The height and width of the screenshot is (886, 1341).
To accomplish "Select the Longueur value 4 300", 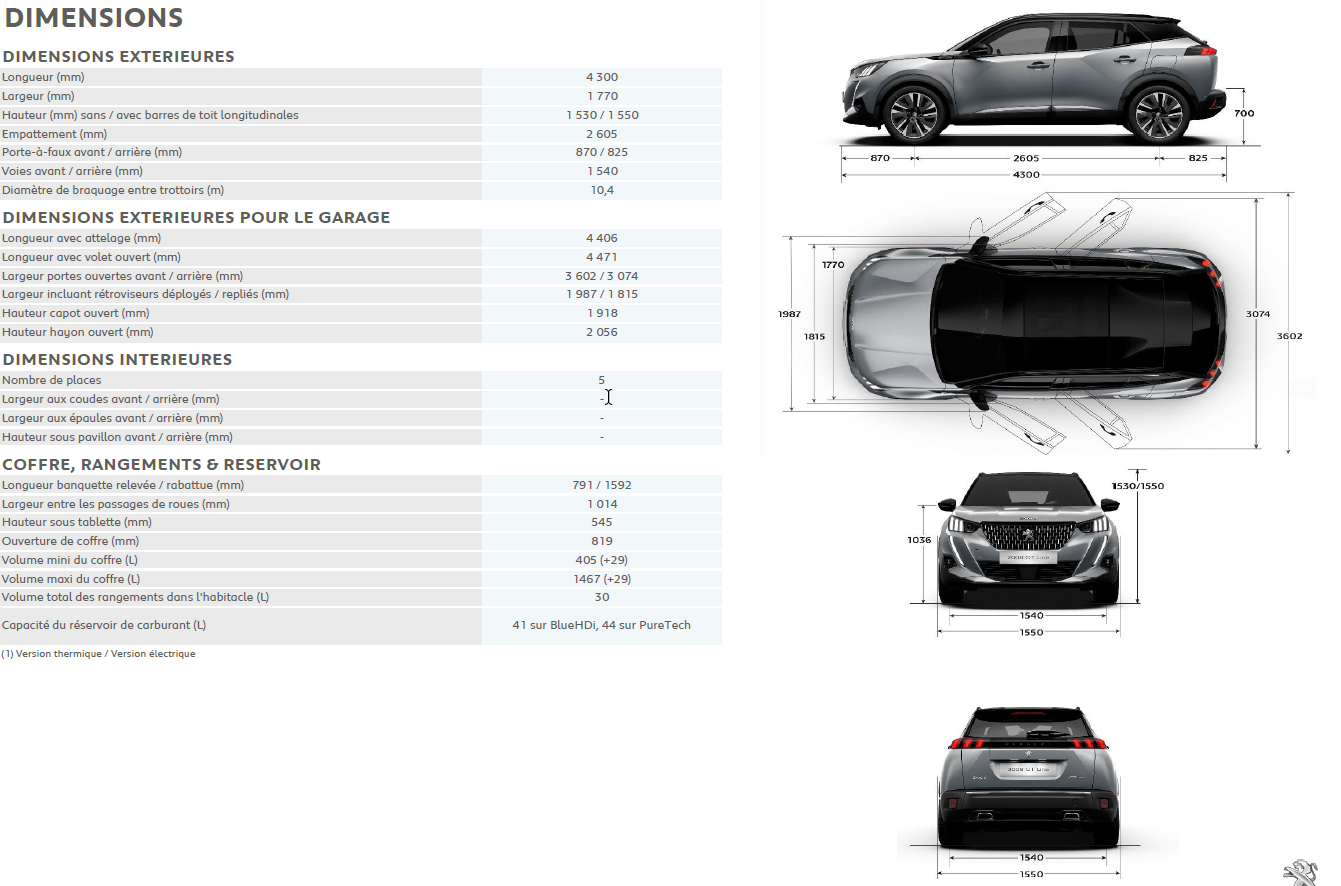I will pos(601,77).
